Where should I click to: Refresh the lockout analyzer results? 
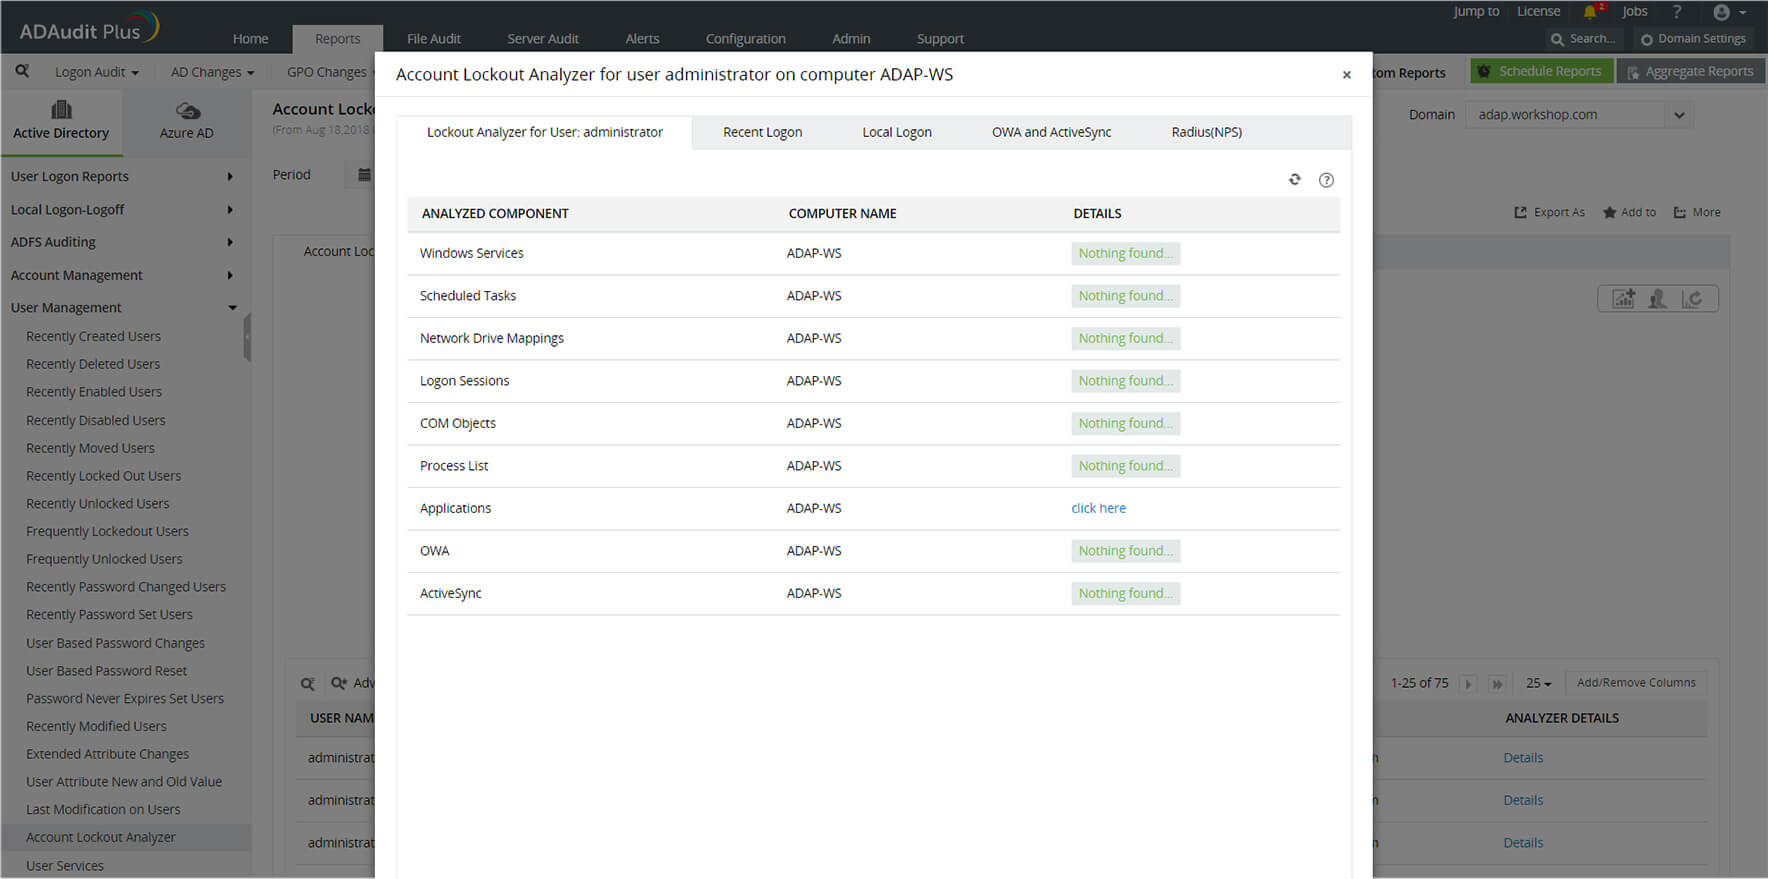click(1295, 179)
